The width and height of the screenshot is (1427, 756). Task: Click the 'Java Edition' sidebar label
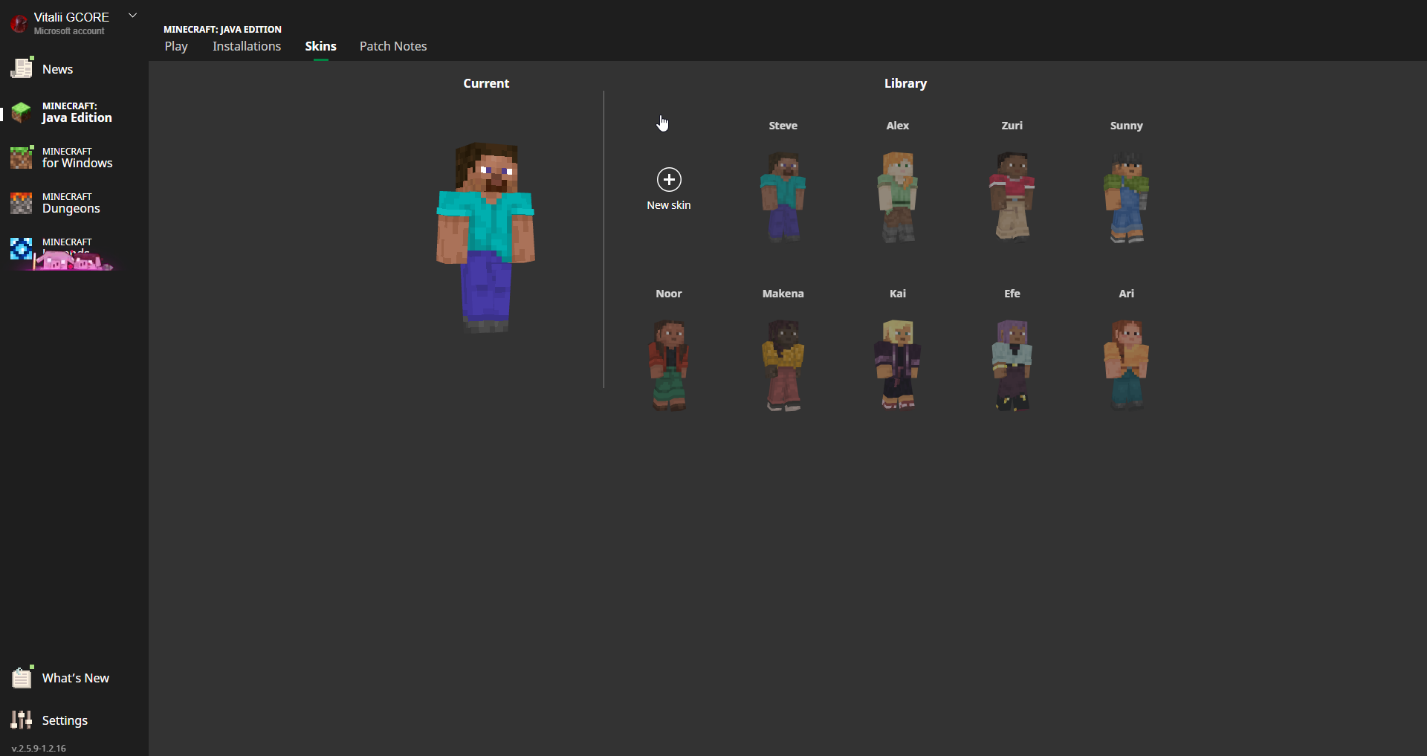(77, 118)
